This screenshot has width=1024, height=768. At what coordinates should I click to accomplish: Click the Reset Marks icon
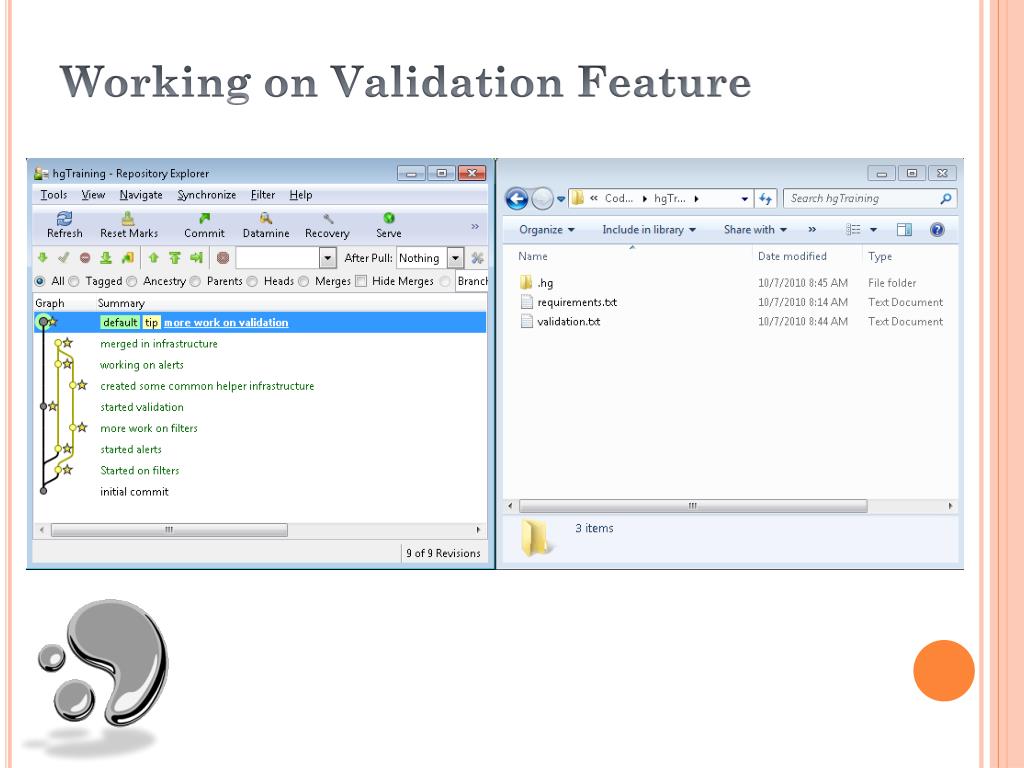pyautogui.click(x=128, y=218)
